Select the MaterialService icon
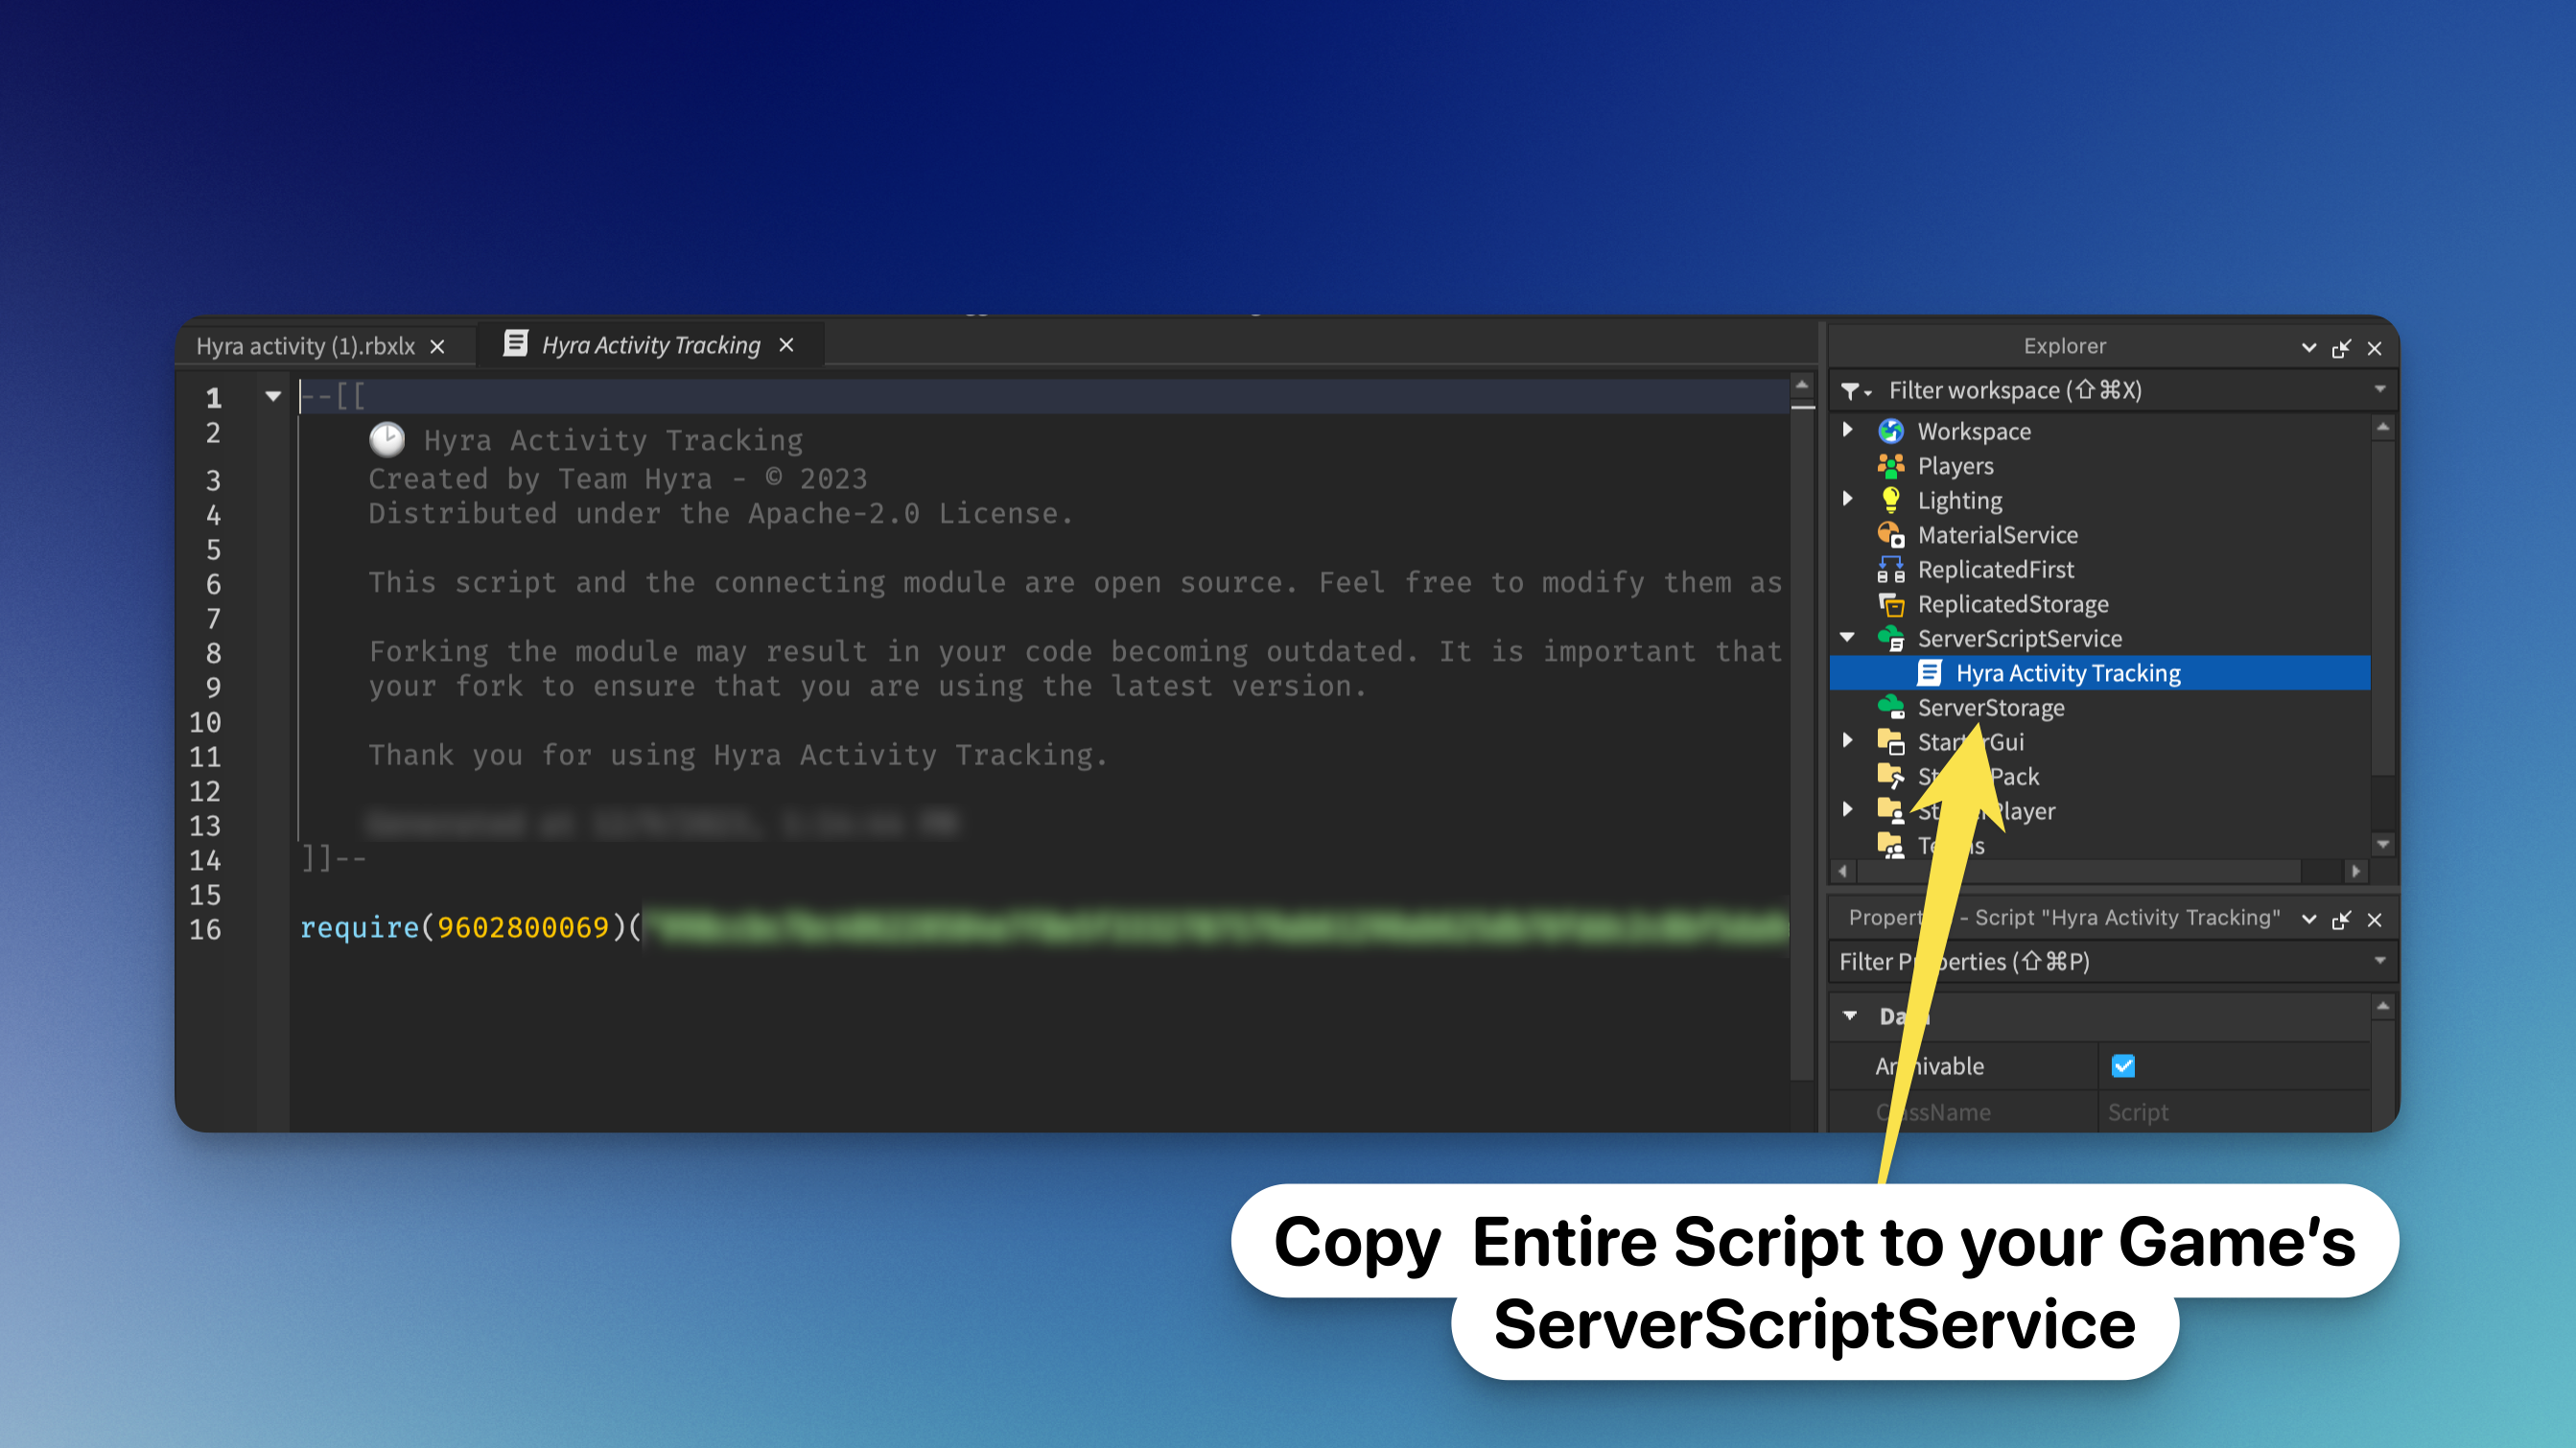The height and width of the screenshot is (1448, 2576). click(1890, 535)
